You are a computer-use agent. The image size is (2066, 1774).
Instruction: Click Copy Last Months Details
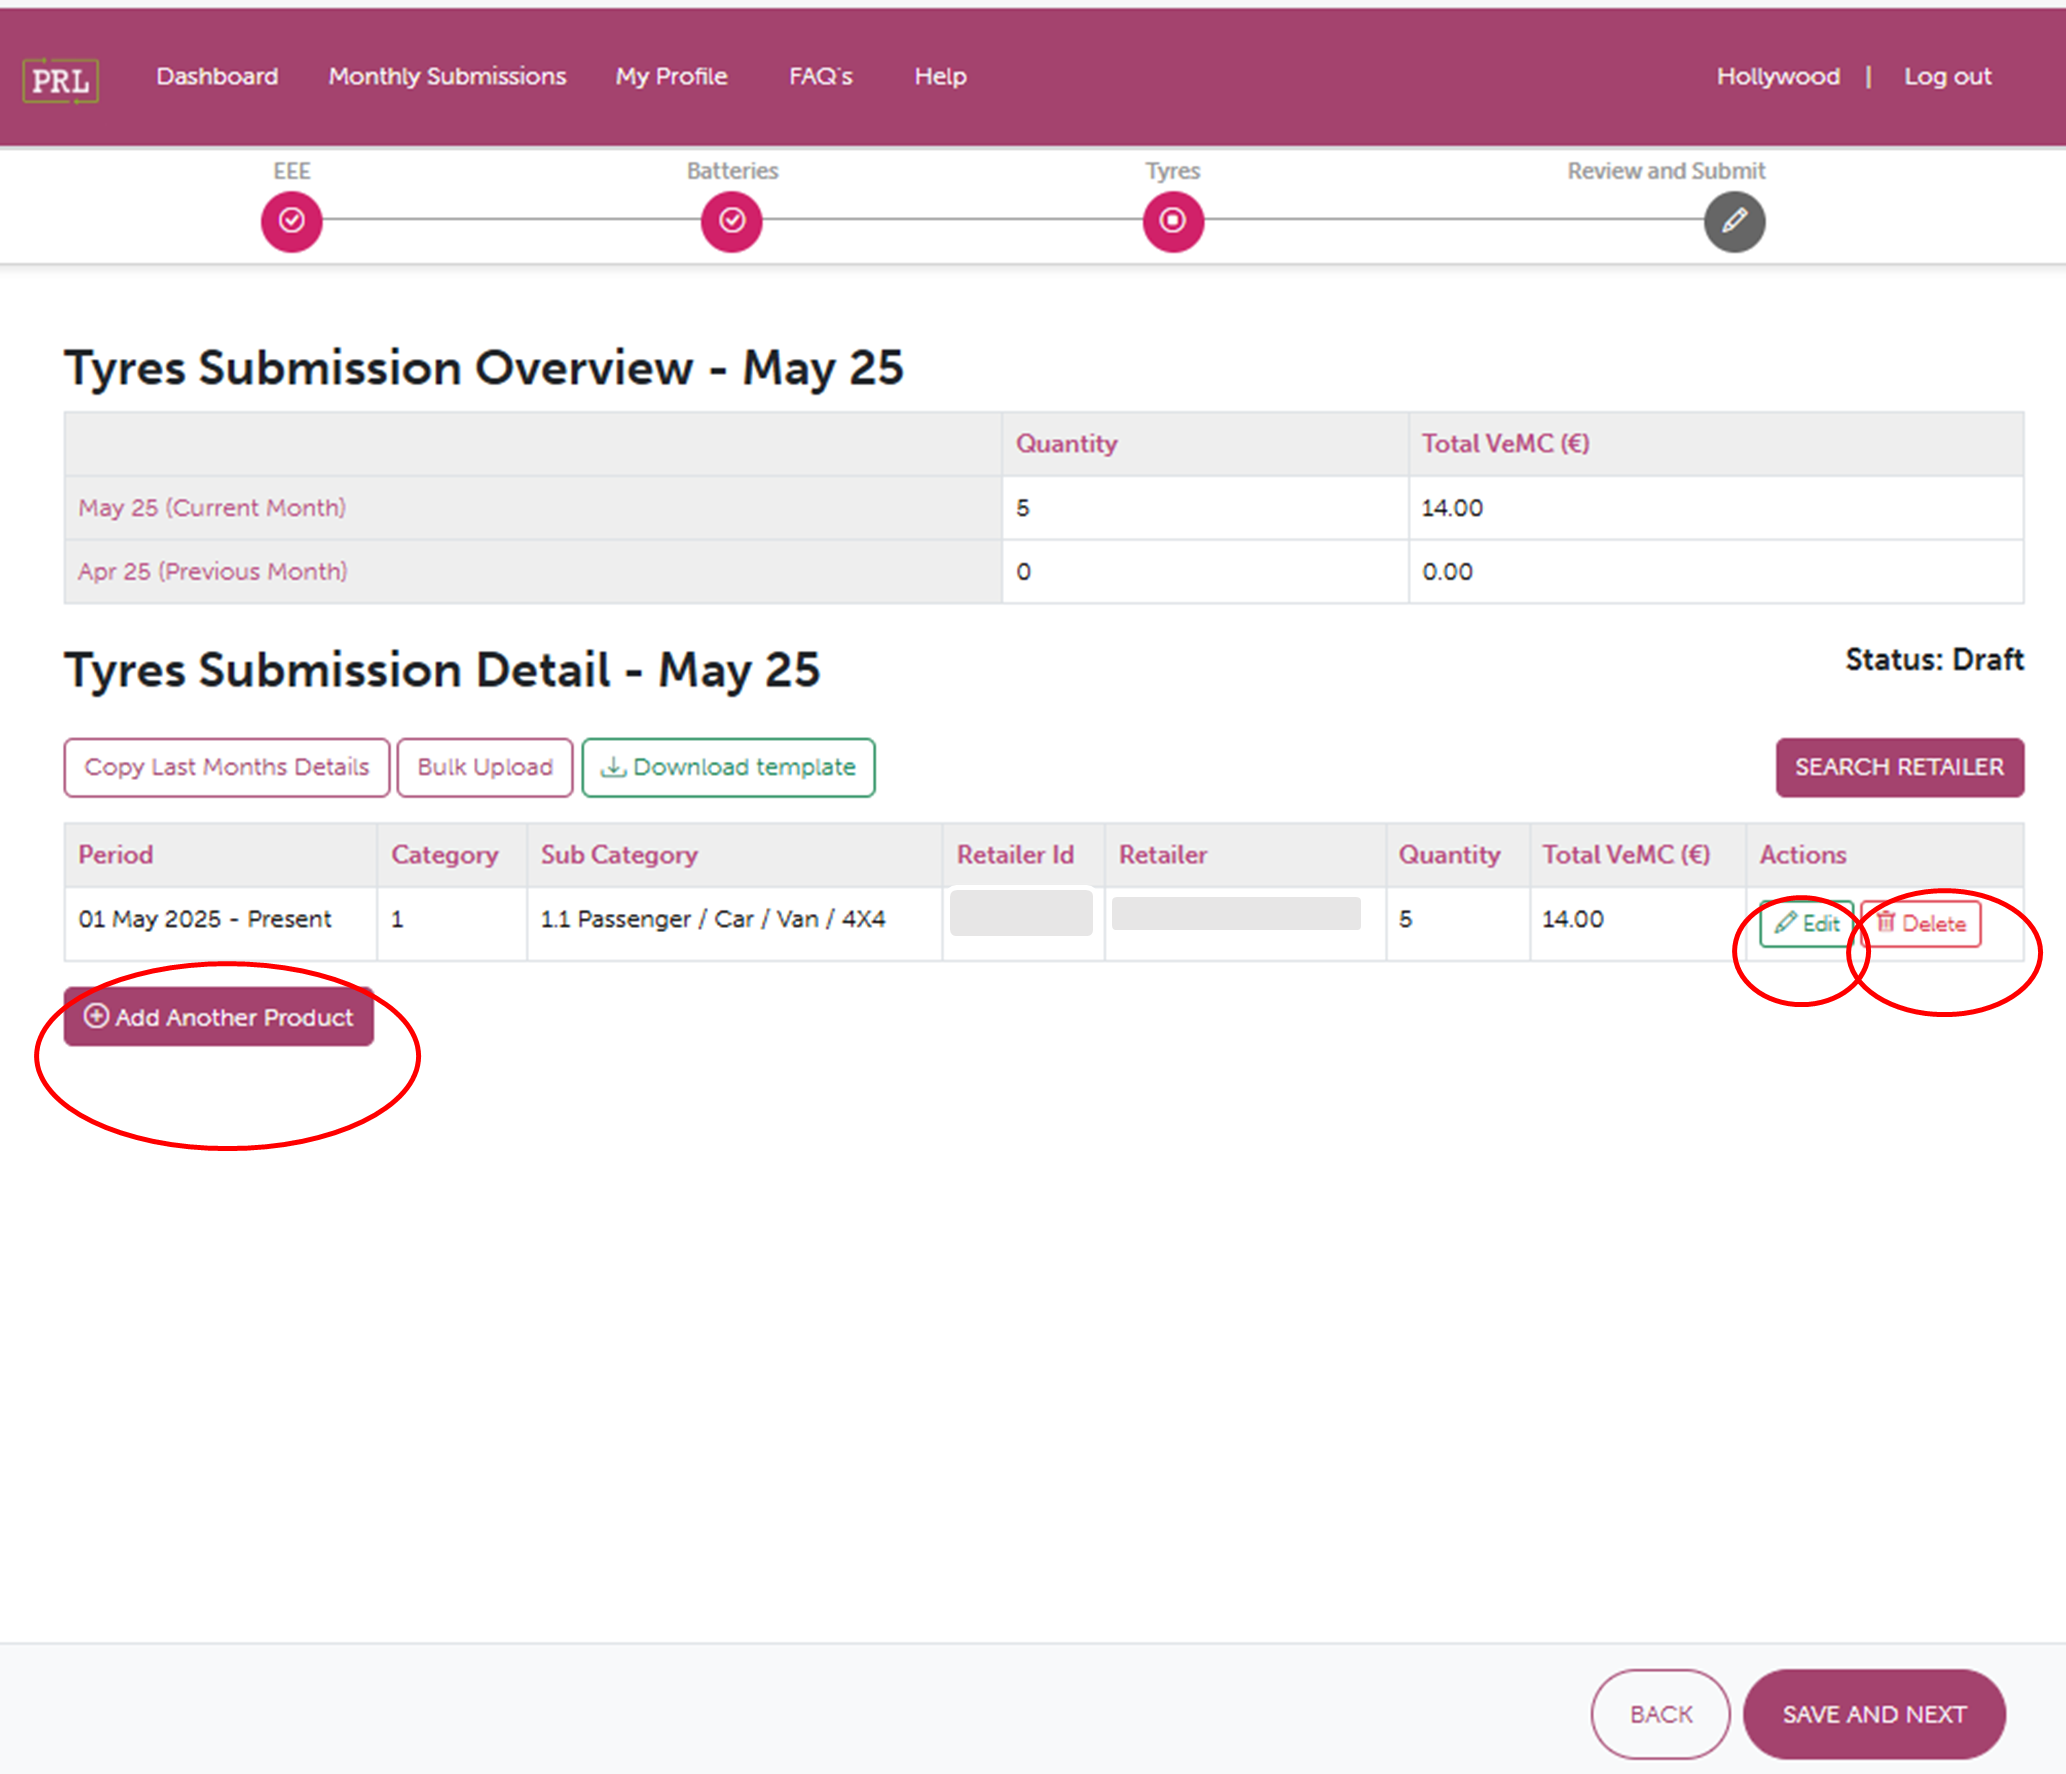coord(226,767)
